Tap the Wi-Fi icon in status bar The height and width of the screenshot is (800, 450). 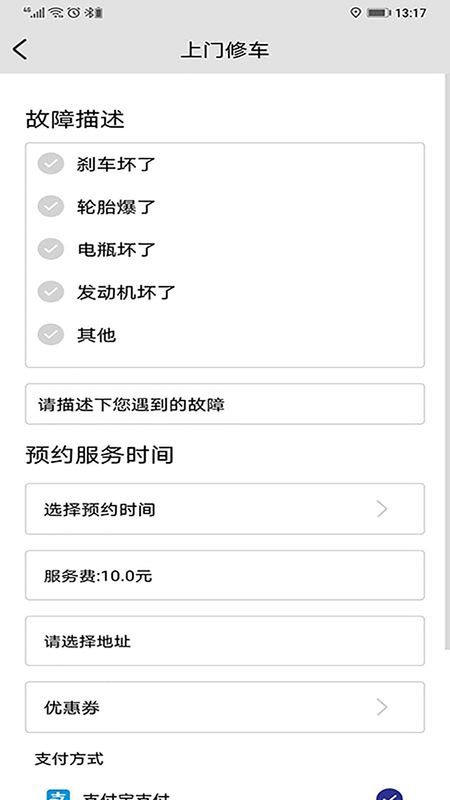pos(56,13)
